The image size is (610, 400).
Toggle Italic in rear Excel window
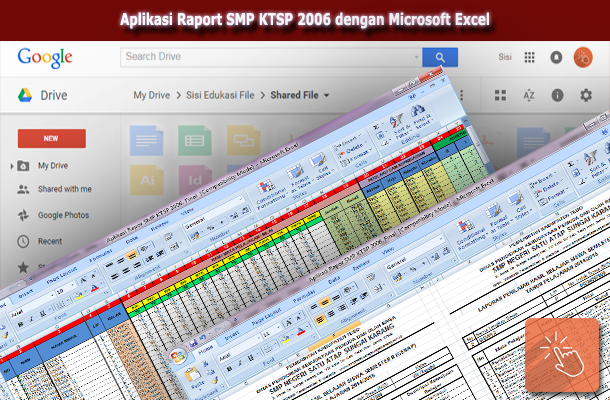(32, 319)
